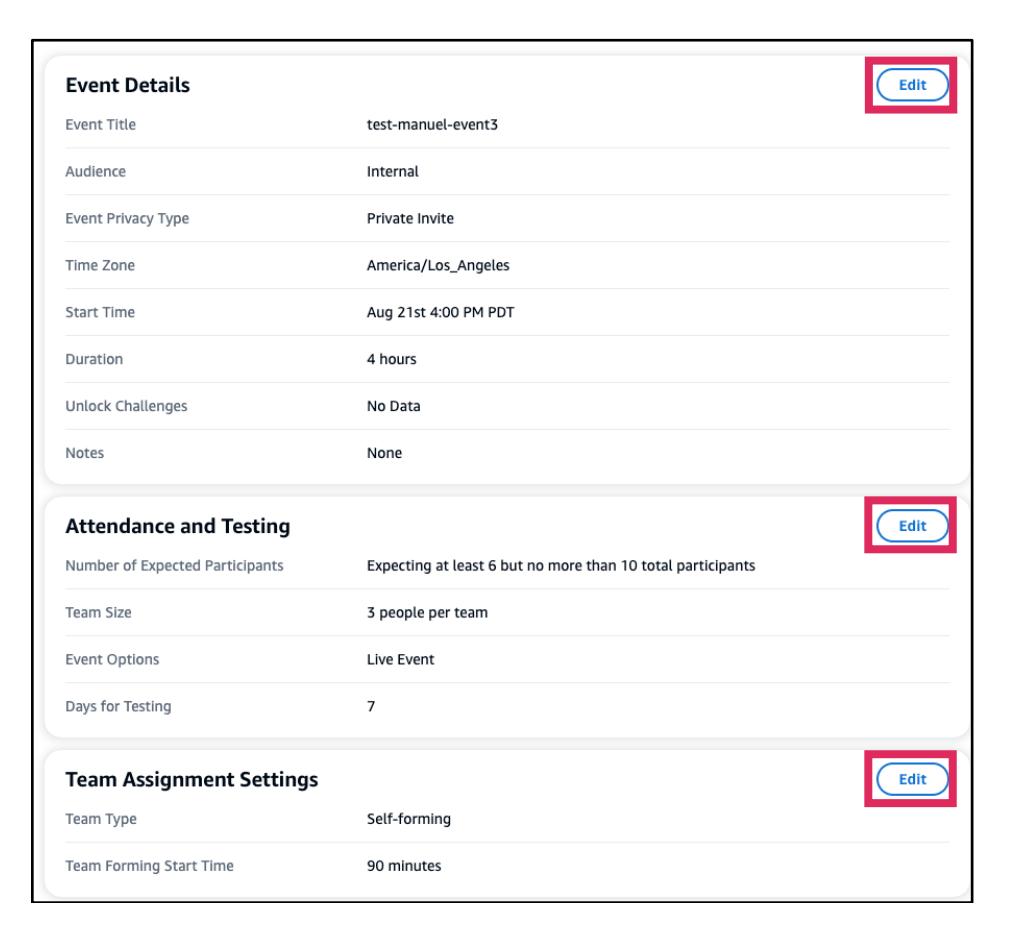The image size is (1009, 938).
Task: Click the Internal audience value
Action: pyautogui.click(x=392, y=171)
